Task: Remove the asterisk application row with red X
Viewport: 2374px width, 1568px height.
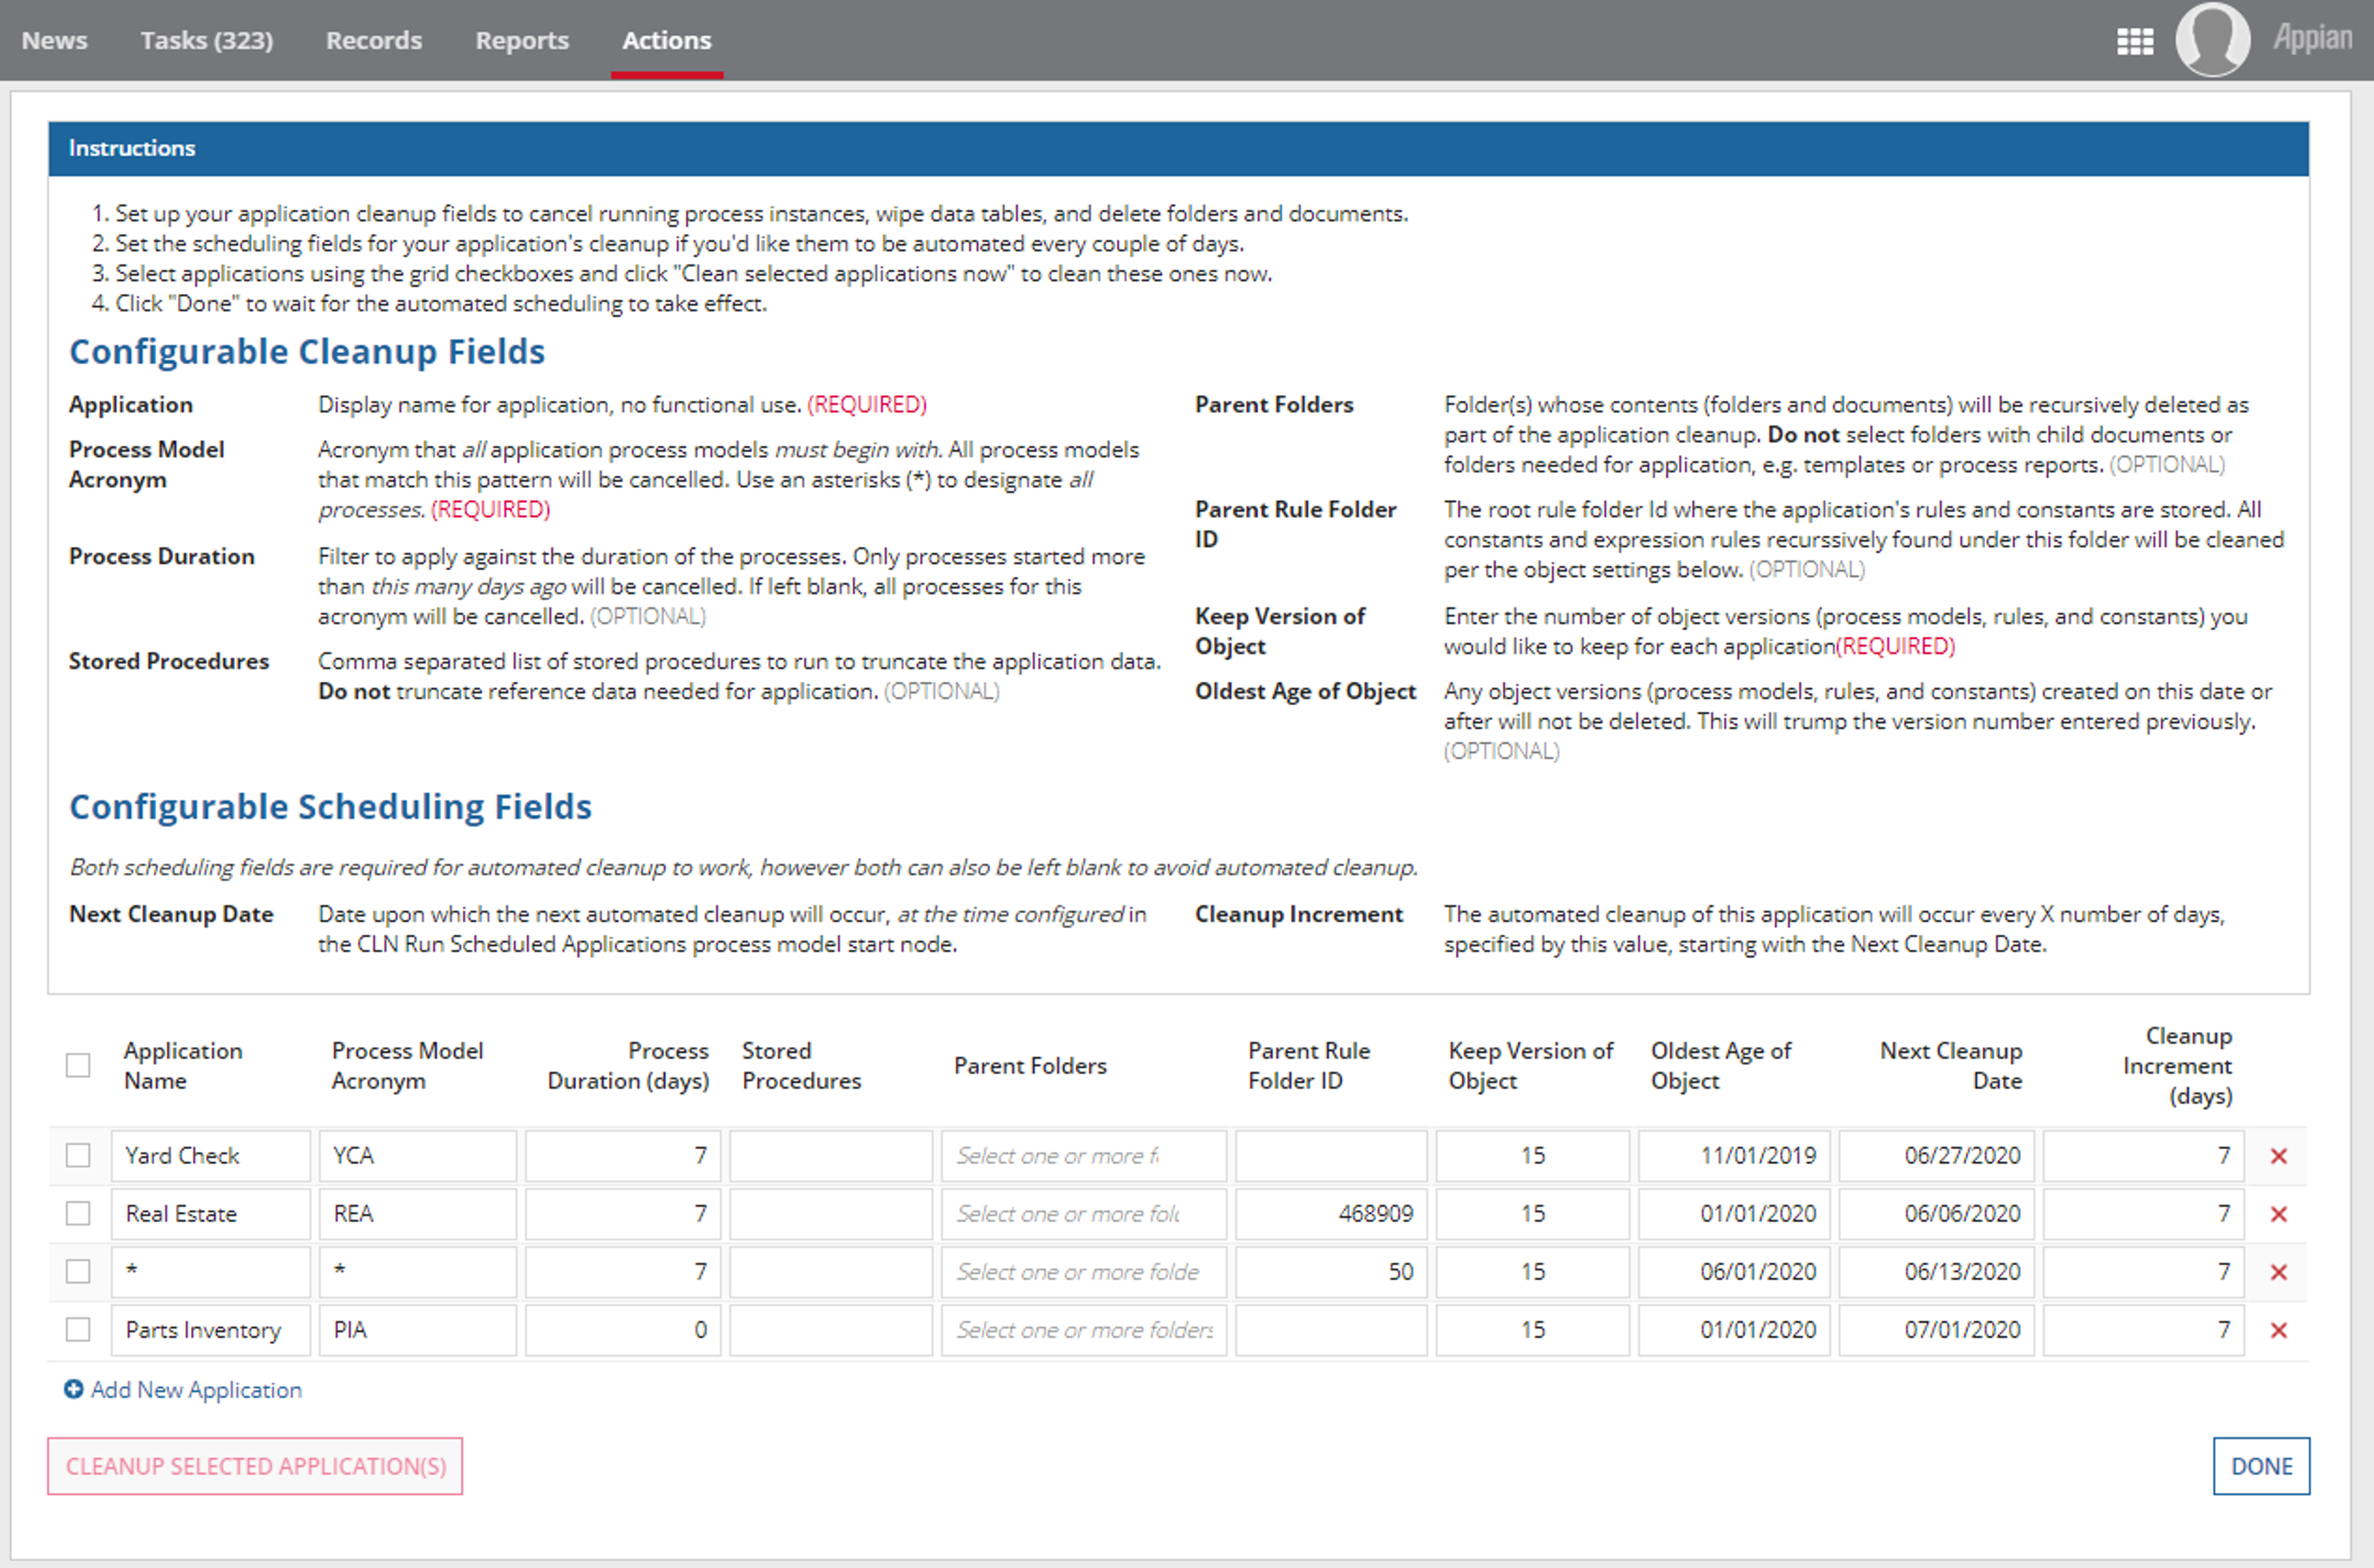Action: (x=2279, y=1272)
